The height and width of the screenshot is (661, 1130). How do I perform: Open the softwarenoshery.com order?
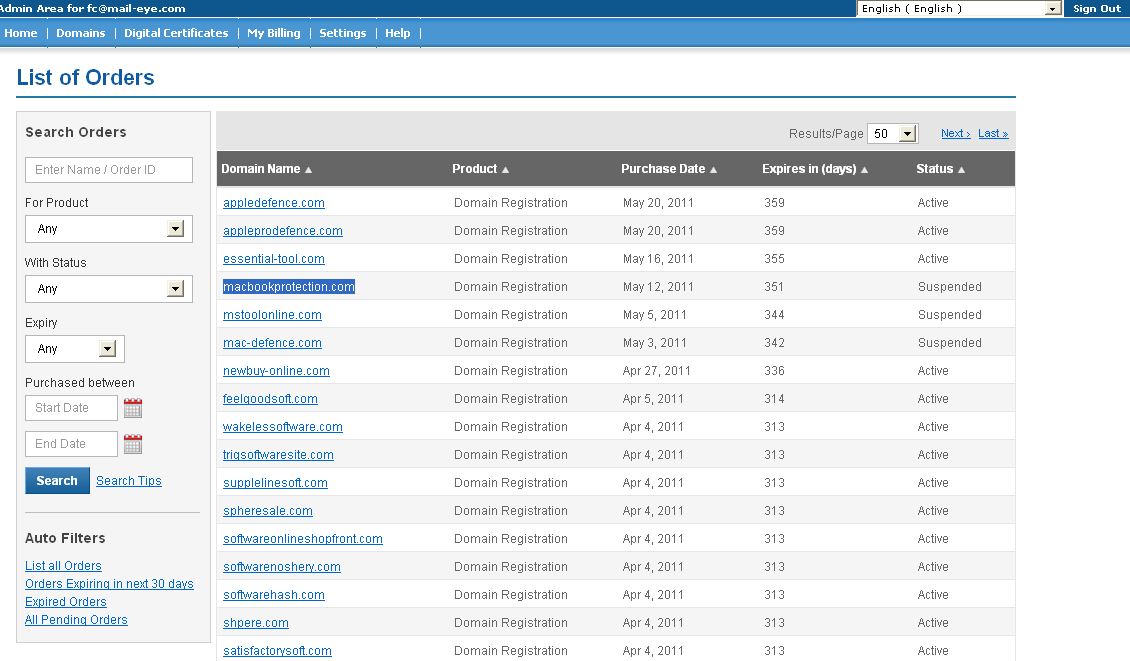tap(282, 567)
